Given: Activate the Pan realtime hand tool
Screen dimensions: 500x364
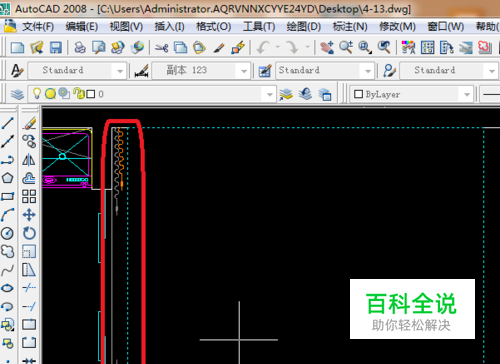Looking at the screenshot, I should tap(327, 48).
